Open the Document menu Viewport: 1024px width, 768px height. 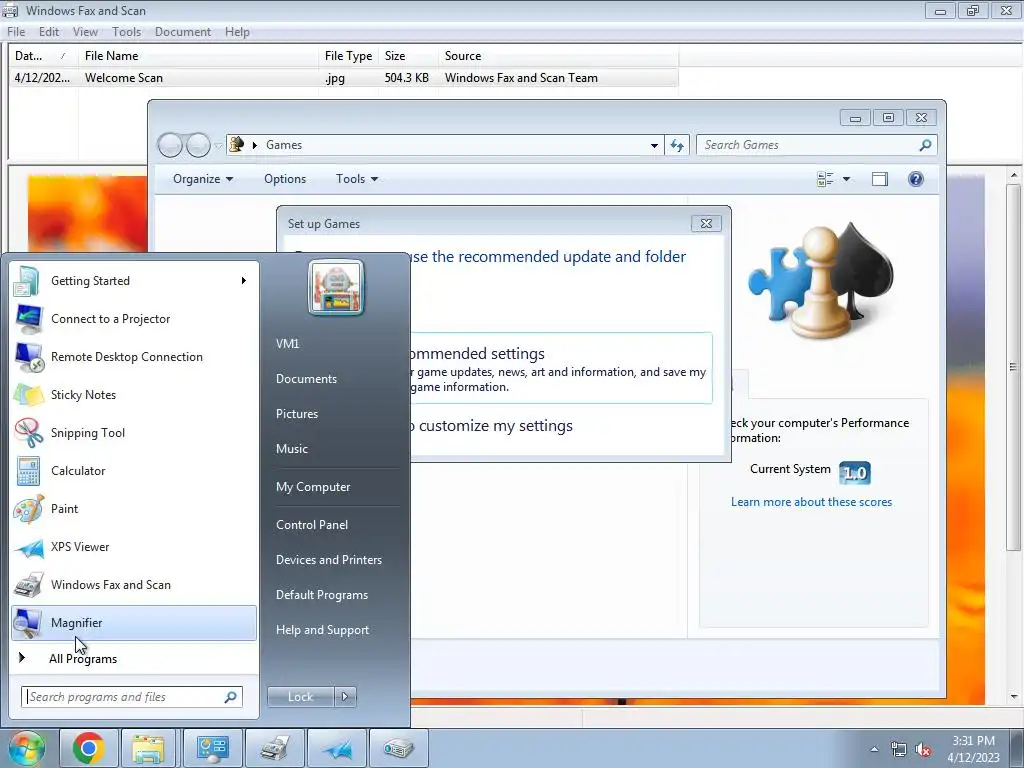[x=183, y=31]
